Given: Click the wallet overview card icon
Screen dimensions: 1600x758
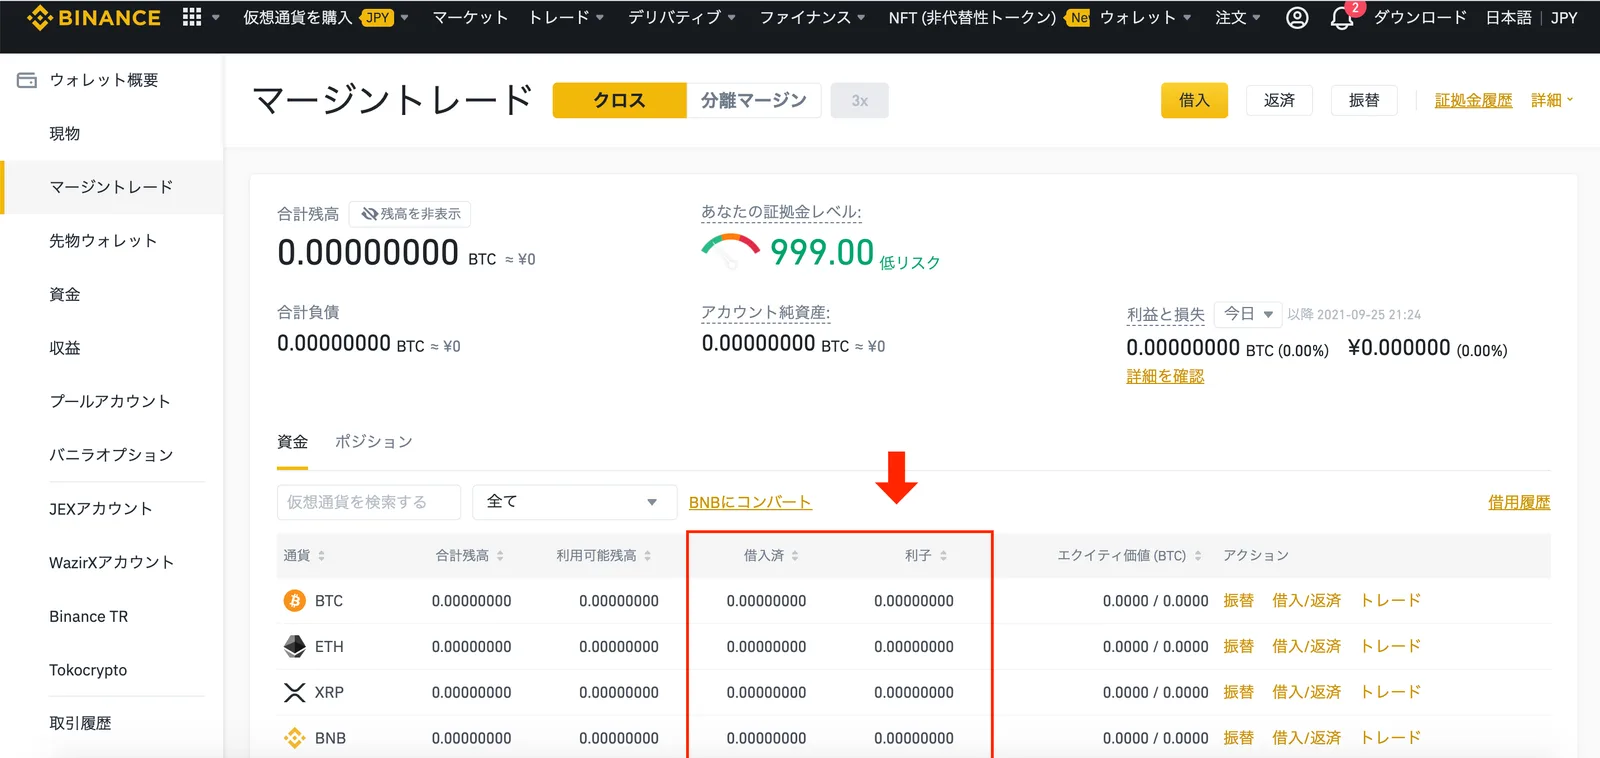Looking at the screenshot, I should pyautogui.click(x=27, y=80).
